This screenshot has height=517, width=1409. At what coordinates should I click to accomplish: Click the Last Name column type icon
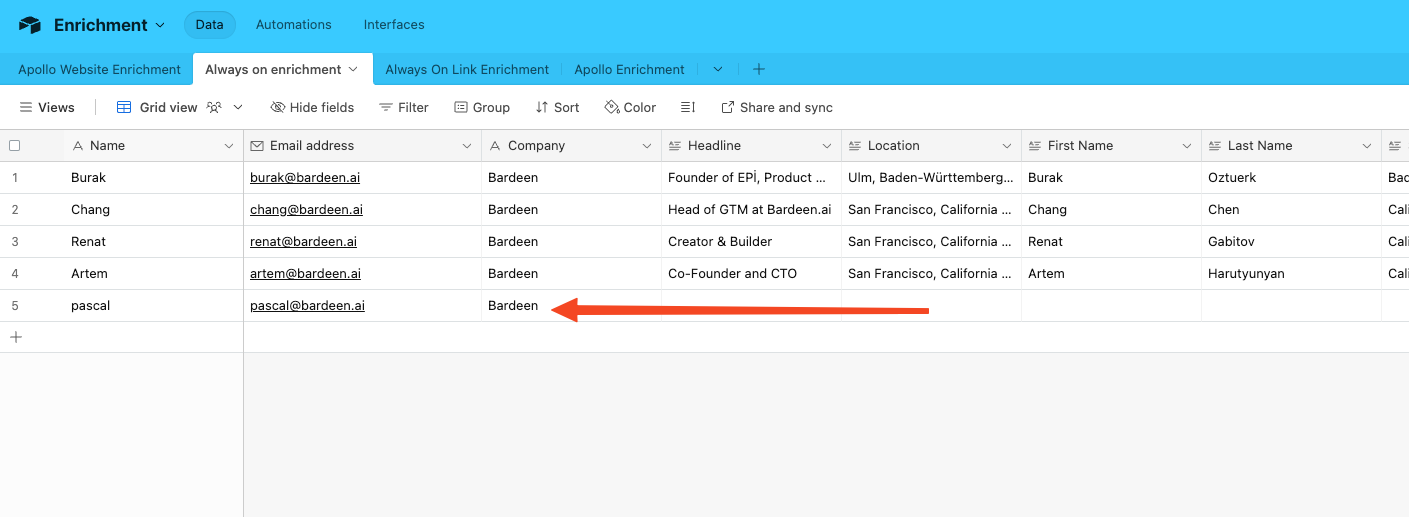coord(1215,146)
